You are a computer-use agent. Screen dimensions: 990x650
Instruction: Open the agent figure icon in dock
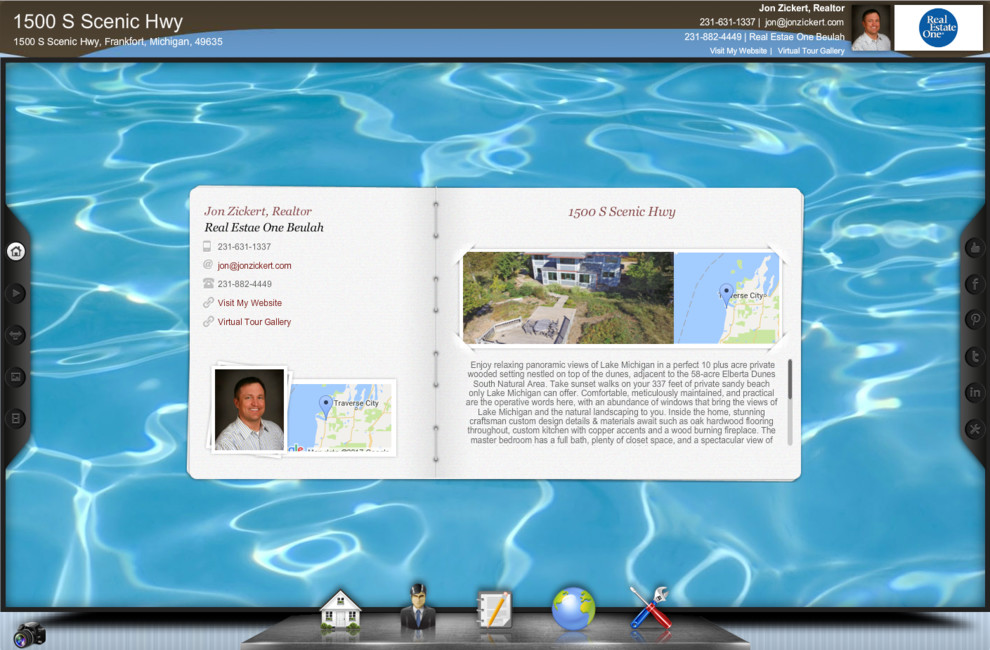coord(417,607)
